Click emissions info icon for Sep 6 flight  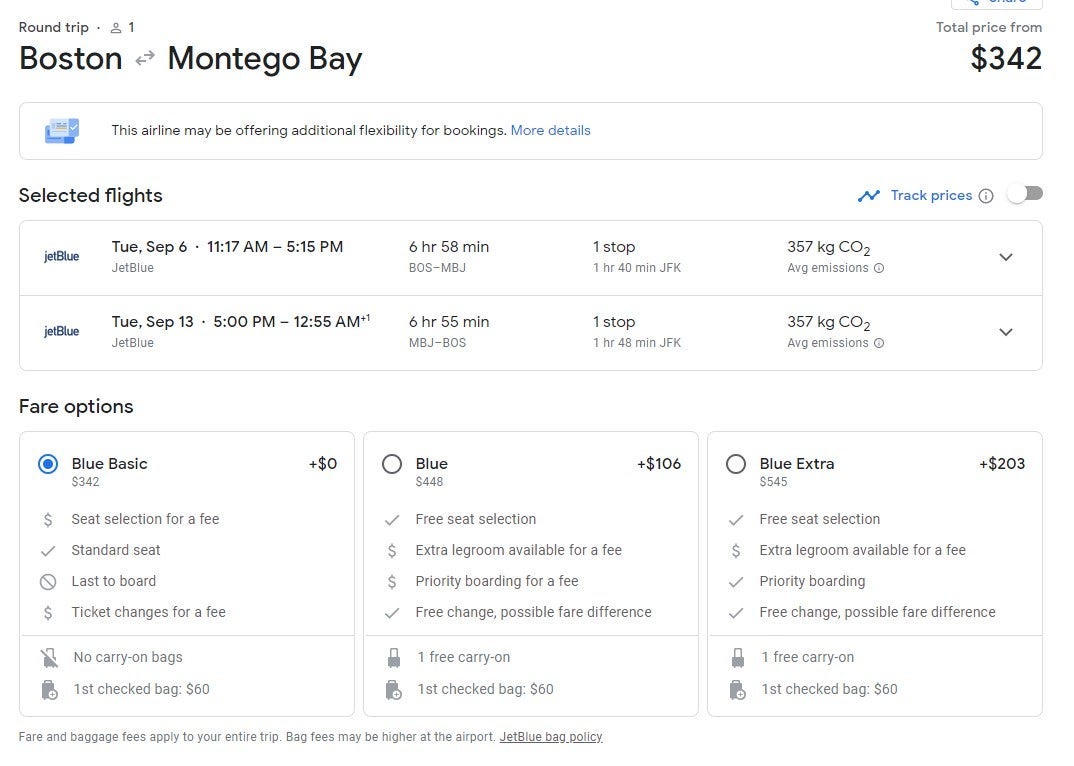point(879,268)
